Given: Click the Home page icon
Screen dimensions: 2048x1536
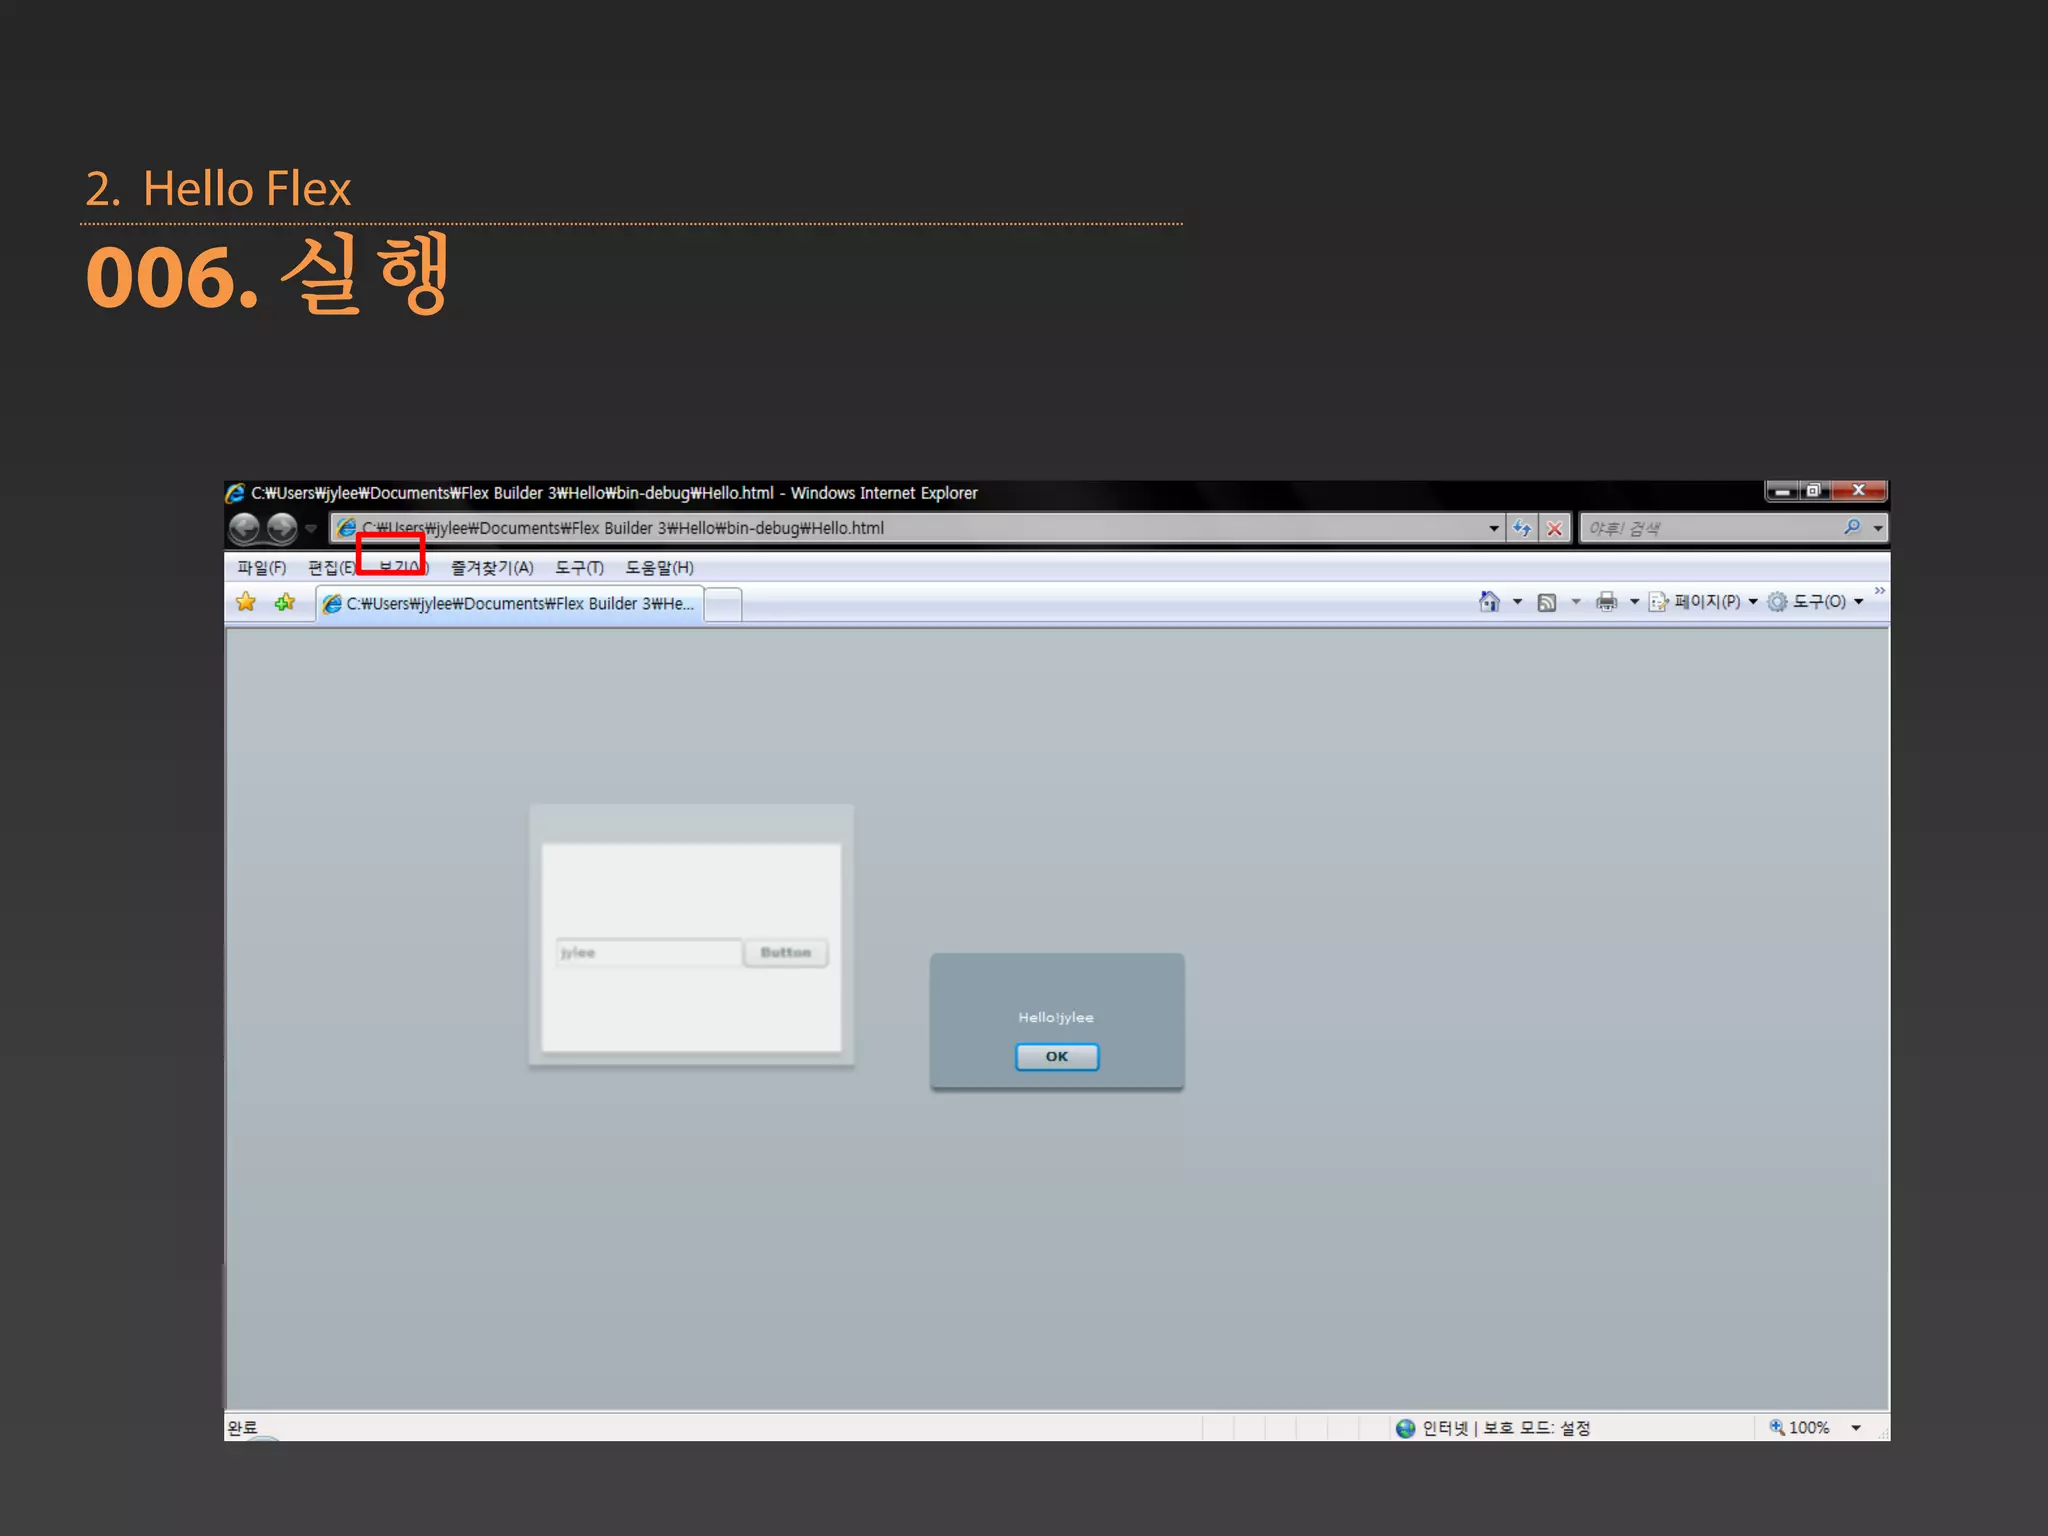Looking at the screenshot, I should pos(1489,601).
